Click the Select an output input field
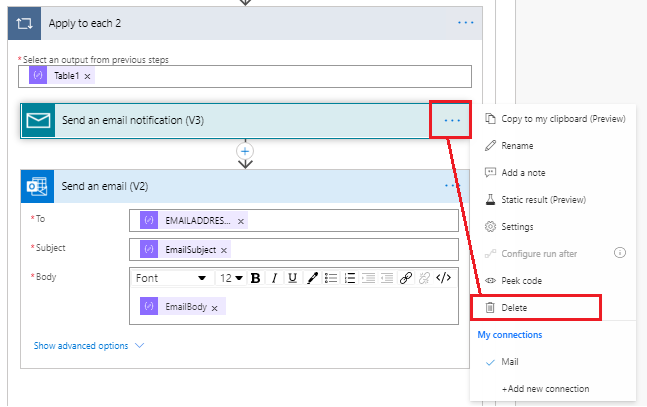The width and height of the screenshot is (647, 407). 245,76
